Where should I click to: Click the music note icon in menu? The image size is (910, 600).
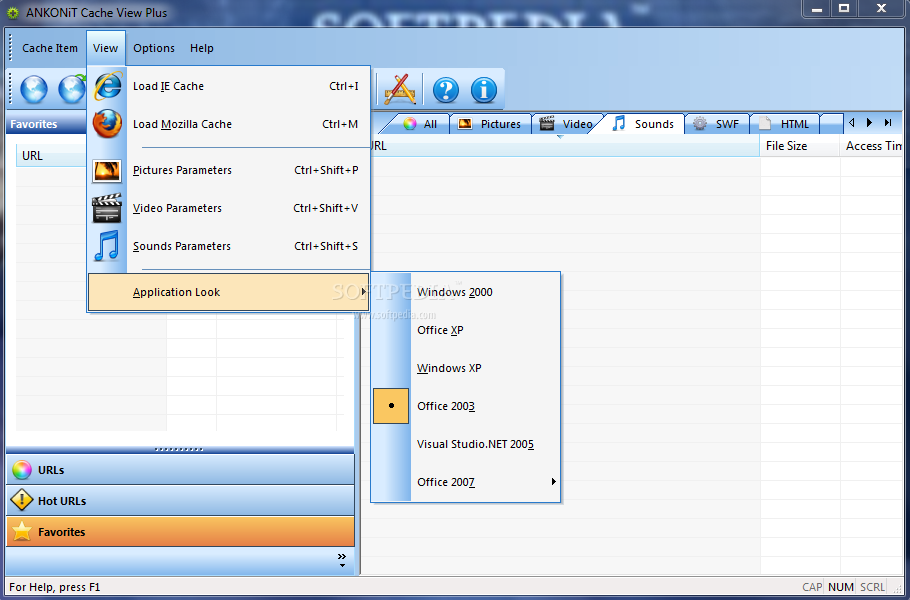[107, 246]
